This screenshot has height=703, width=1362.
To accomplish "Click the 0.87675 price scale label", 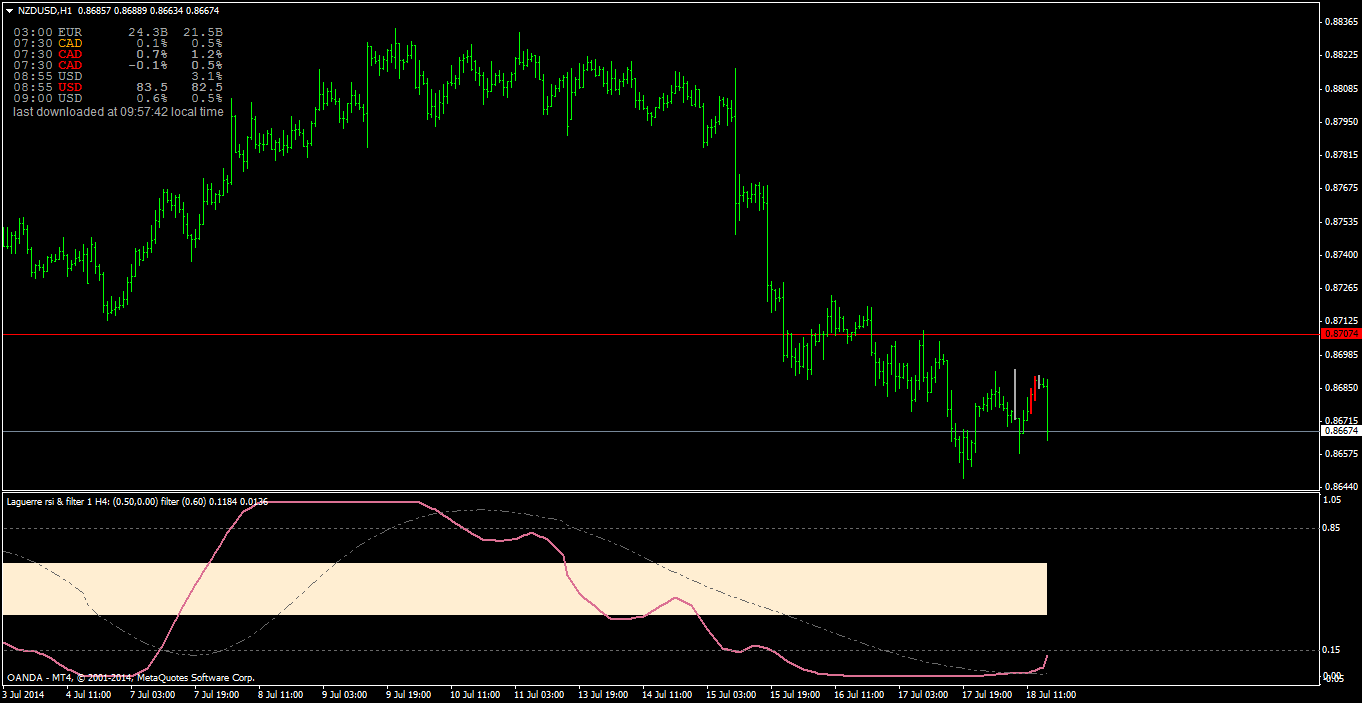I will pos(1340,188).
